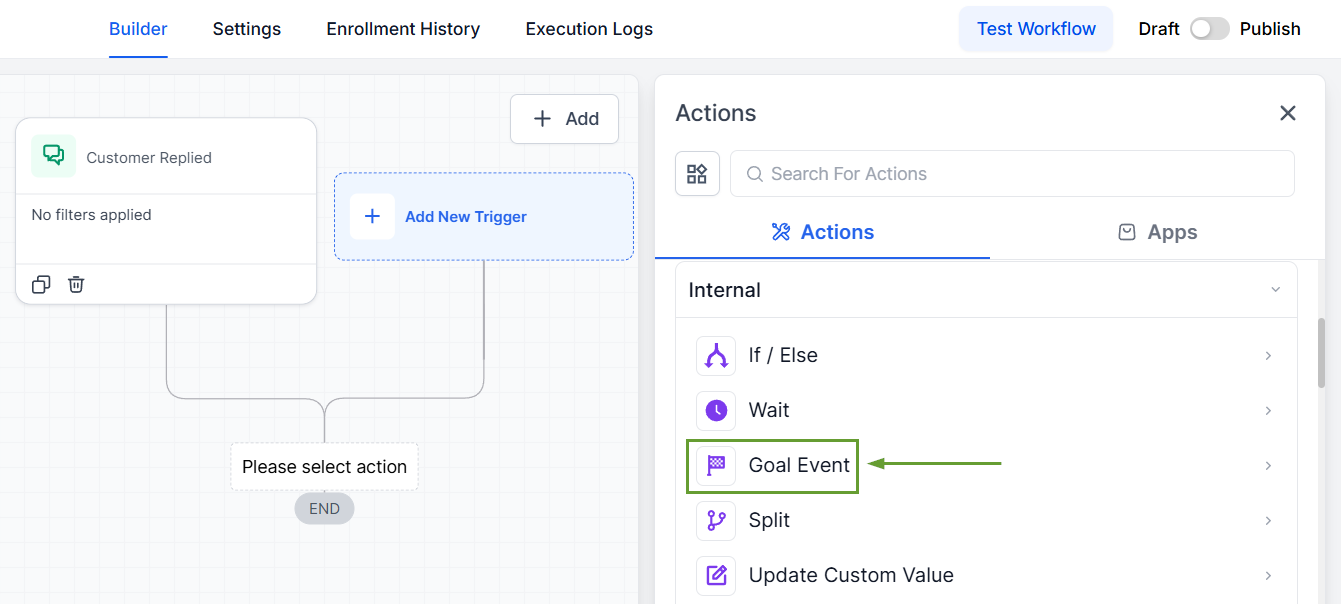Screen dimensions: 1341x604
Task: Click the Update Custom Value icon
Action: click(x=716, y=576)
